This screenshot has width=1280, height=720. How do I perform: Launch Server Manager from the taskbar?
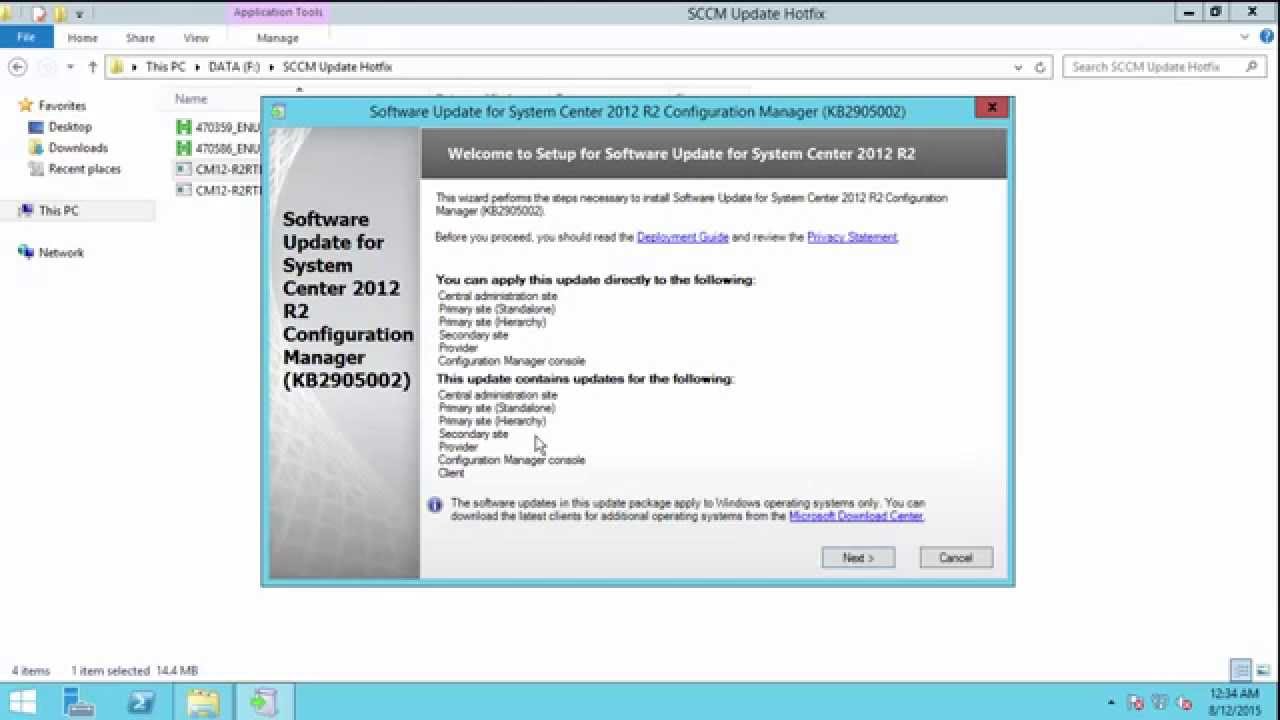pyautogui.click(x=79, y=702)
